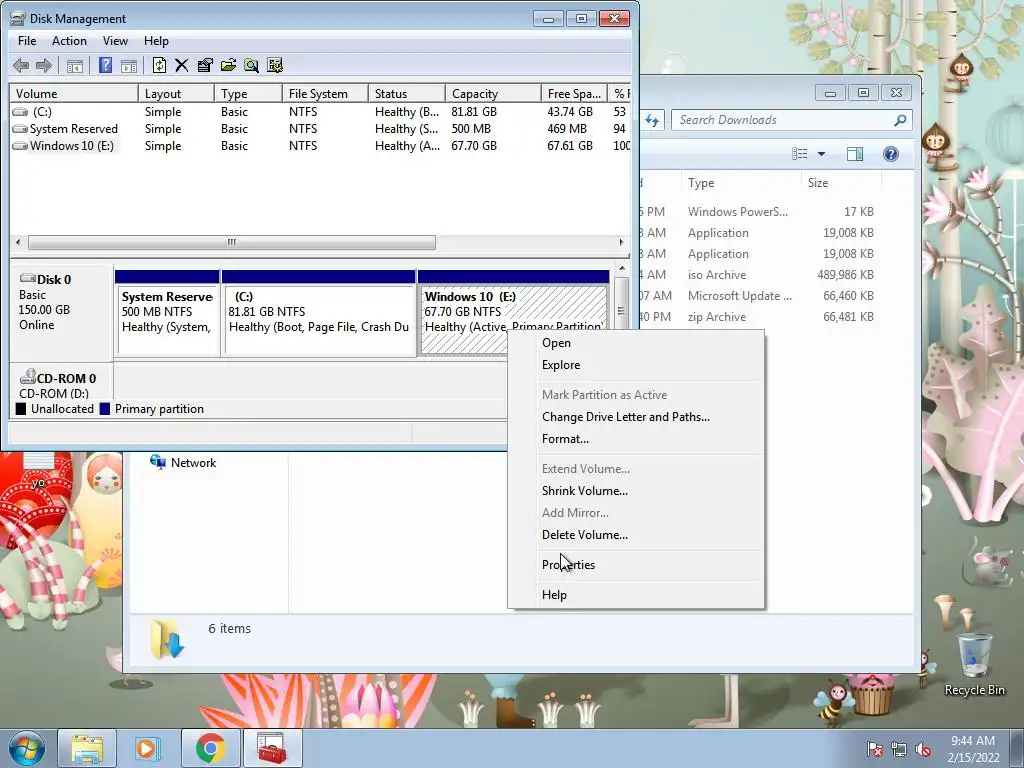Open Help via the blue question mark icon
The width and height of the screenshot is (1024, 768).
tap(105, 65)
